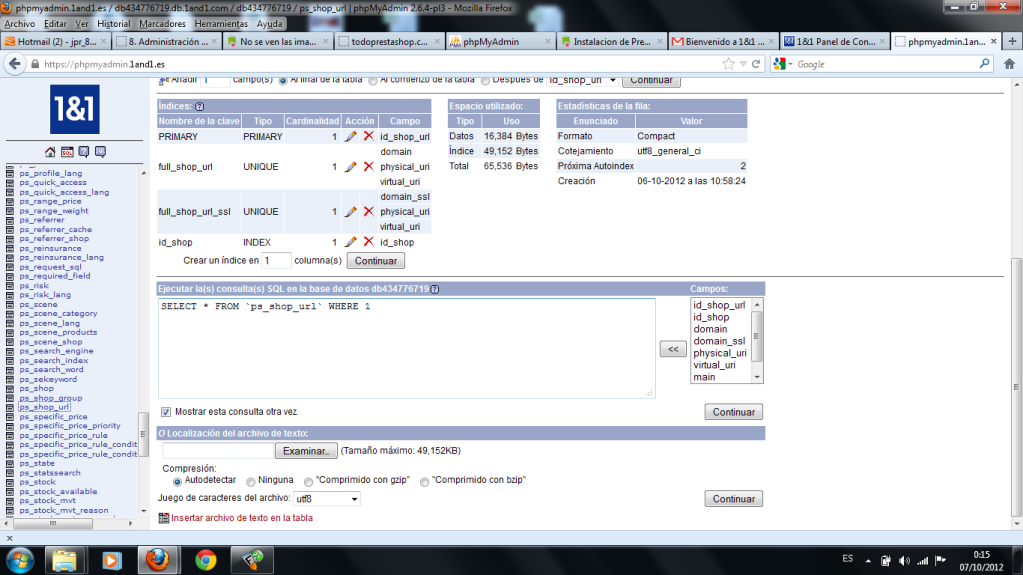The height and width of the screenshot is (575, 1023).
Task: Switch to the Hotmail tab
Action: coord(55,41)
